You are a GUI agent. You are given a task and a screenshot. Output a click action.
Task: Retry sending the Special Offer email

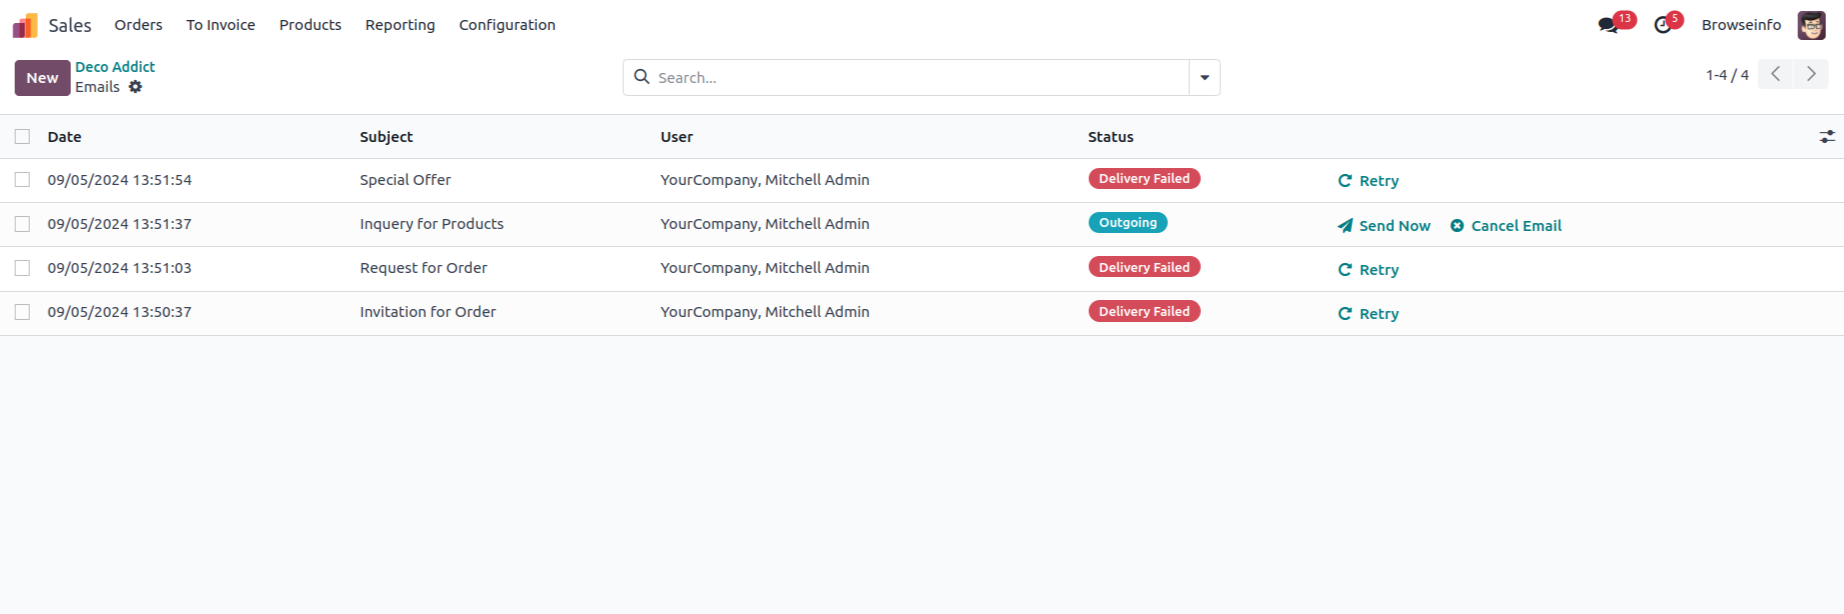pyautogui.click(x=1368, y=181)
